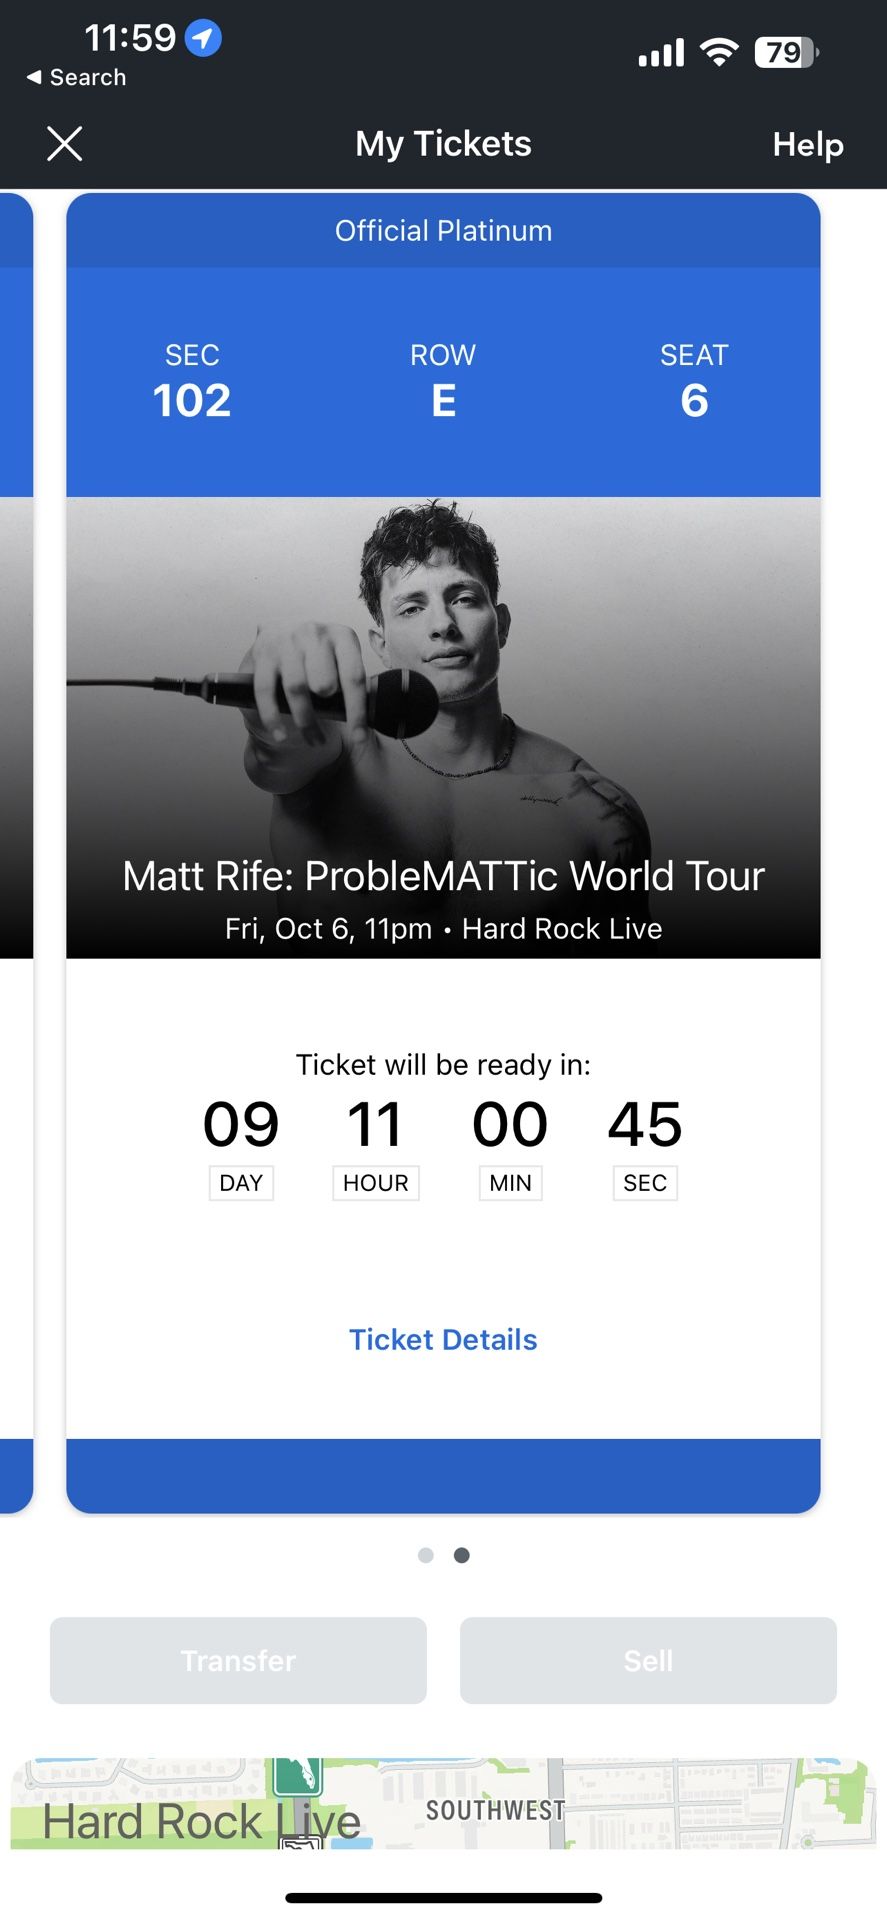Close the My Tickets screen
Image resolution: width=887 pixels, height=1920 pixels.
point(65,144)
